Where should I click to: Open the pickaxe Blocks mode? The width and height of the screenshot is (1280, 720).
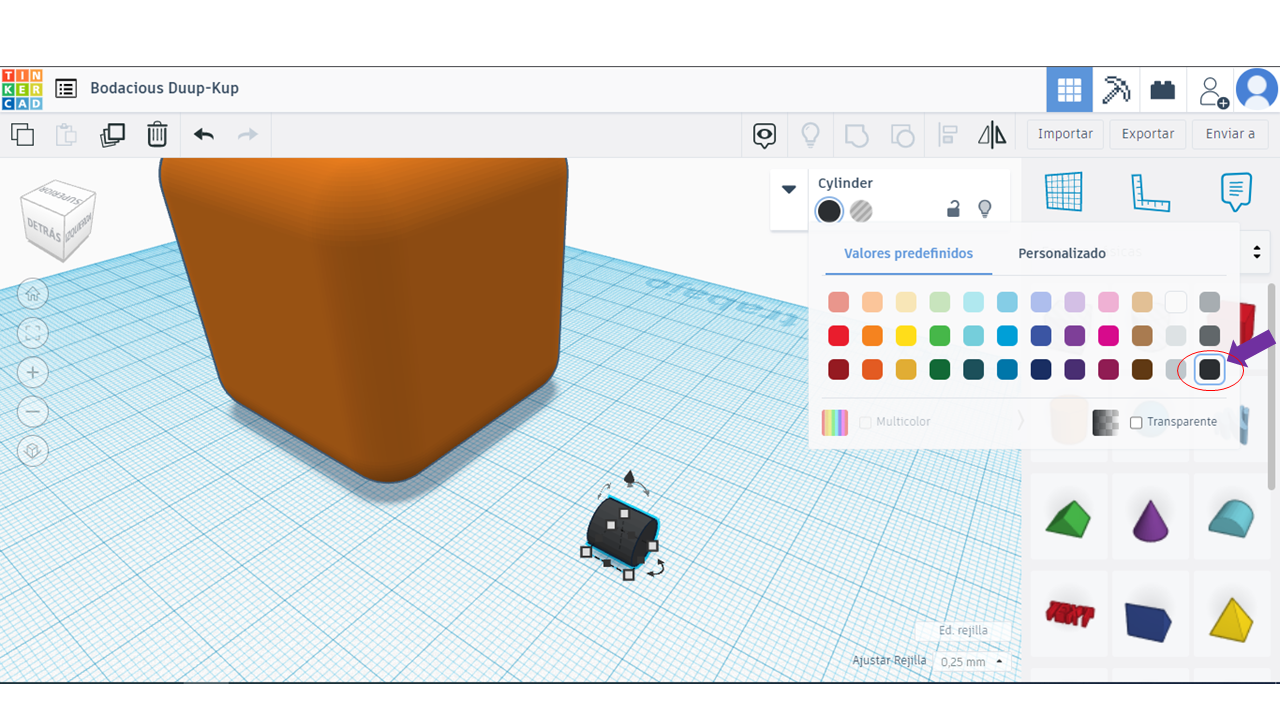pyautogui.click(x=1115, y=90)
